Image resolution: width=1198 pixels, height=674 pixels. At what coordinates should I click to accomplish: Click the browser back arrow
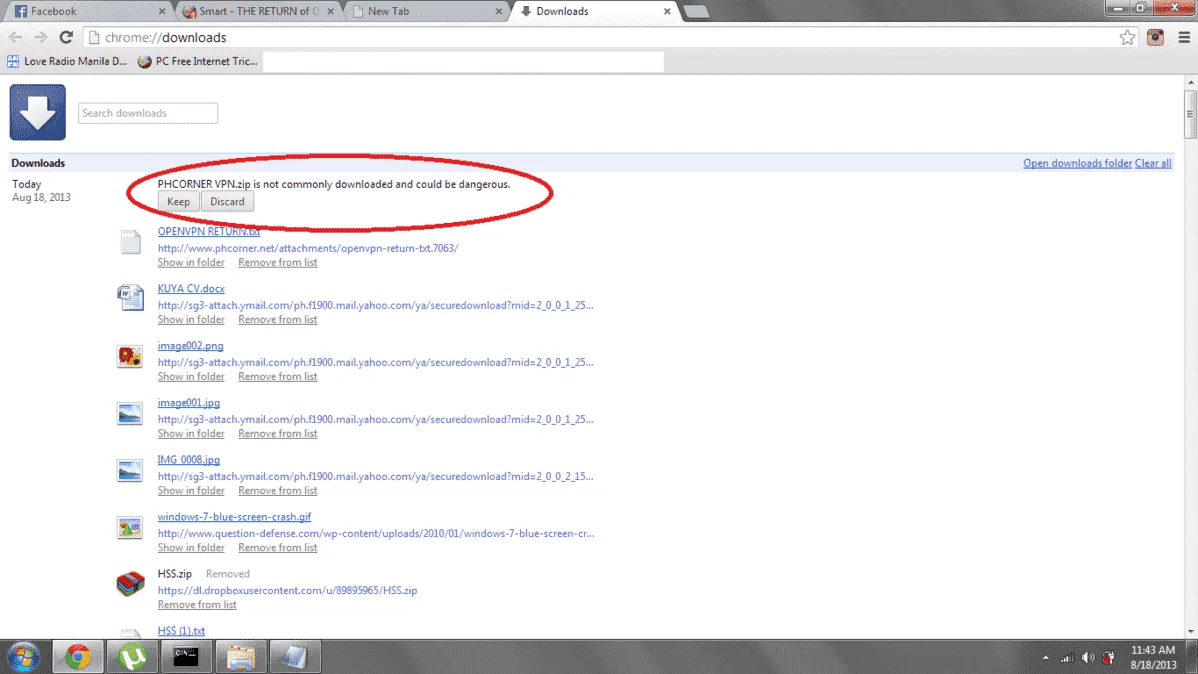(x=15, y=37)
